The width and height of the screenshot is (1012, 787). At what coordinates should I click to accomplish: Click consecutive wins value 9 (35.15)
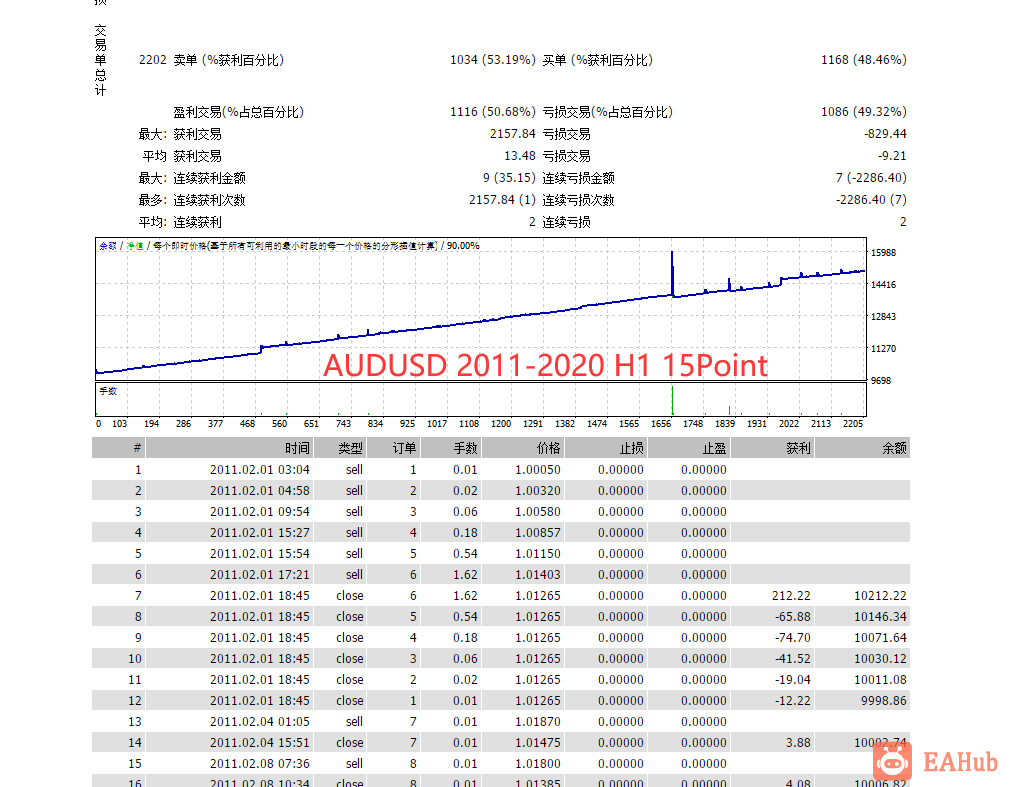[x=509, y=178]
